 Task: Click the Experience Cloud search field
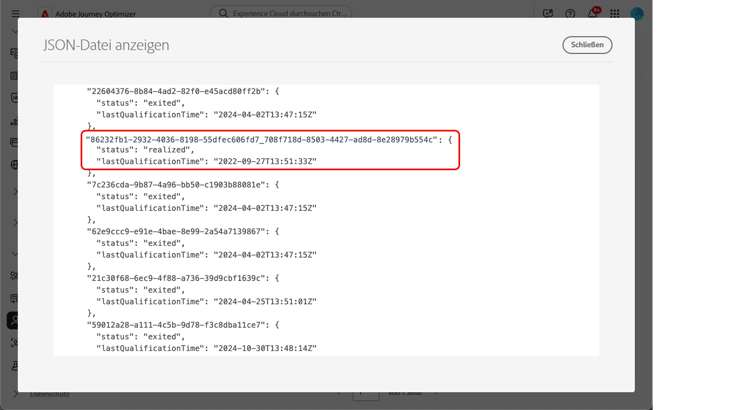pyautogui.click(x=281, y=13)
